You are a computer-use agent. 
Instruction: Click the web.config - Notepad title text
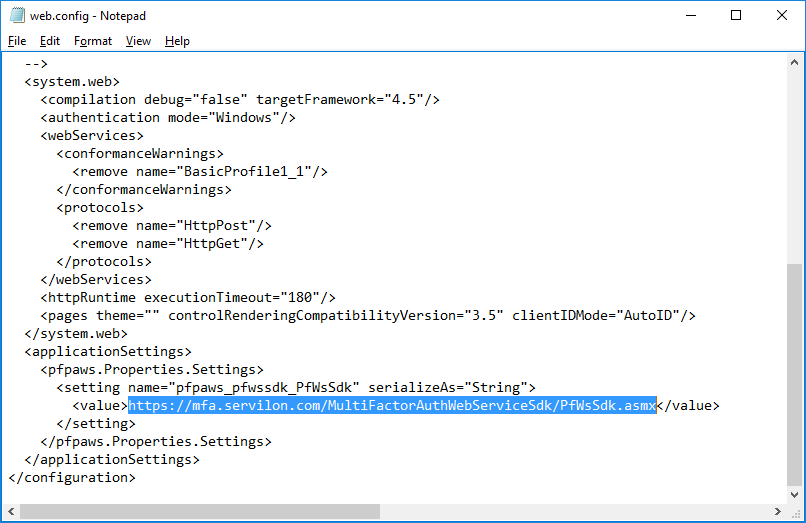click(x=88, y=16)
